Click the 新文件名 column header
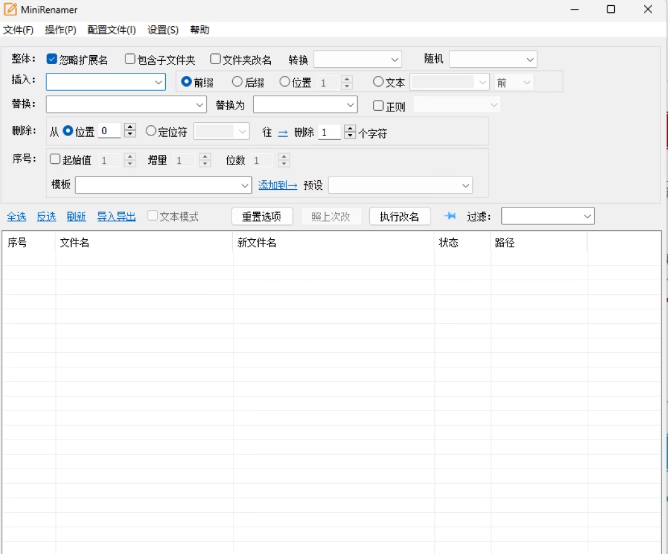 pyautogui.click(x=333, y=242)
